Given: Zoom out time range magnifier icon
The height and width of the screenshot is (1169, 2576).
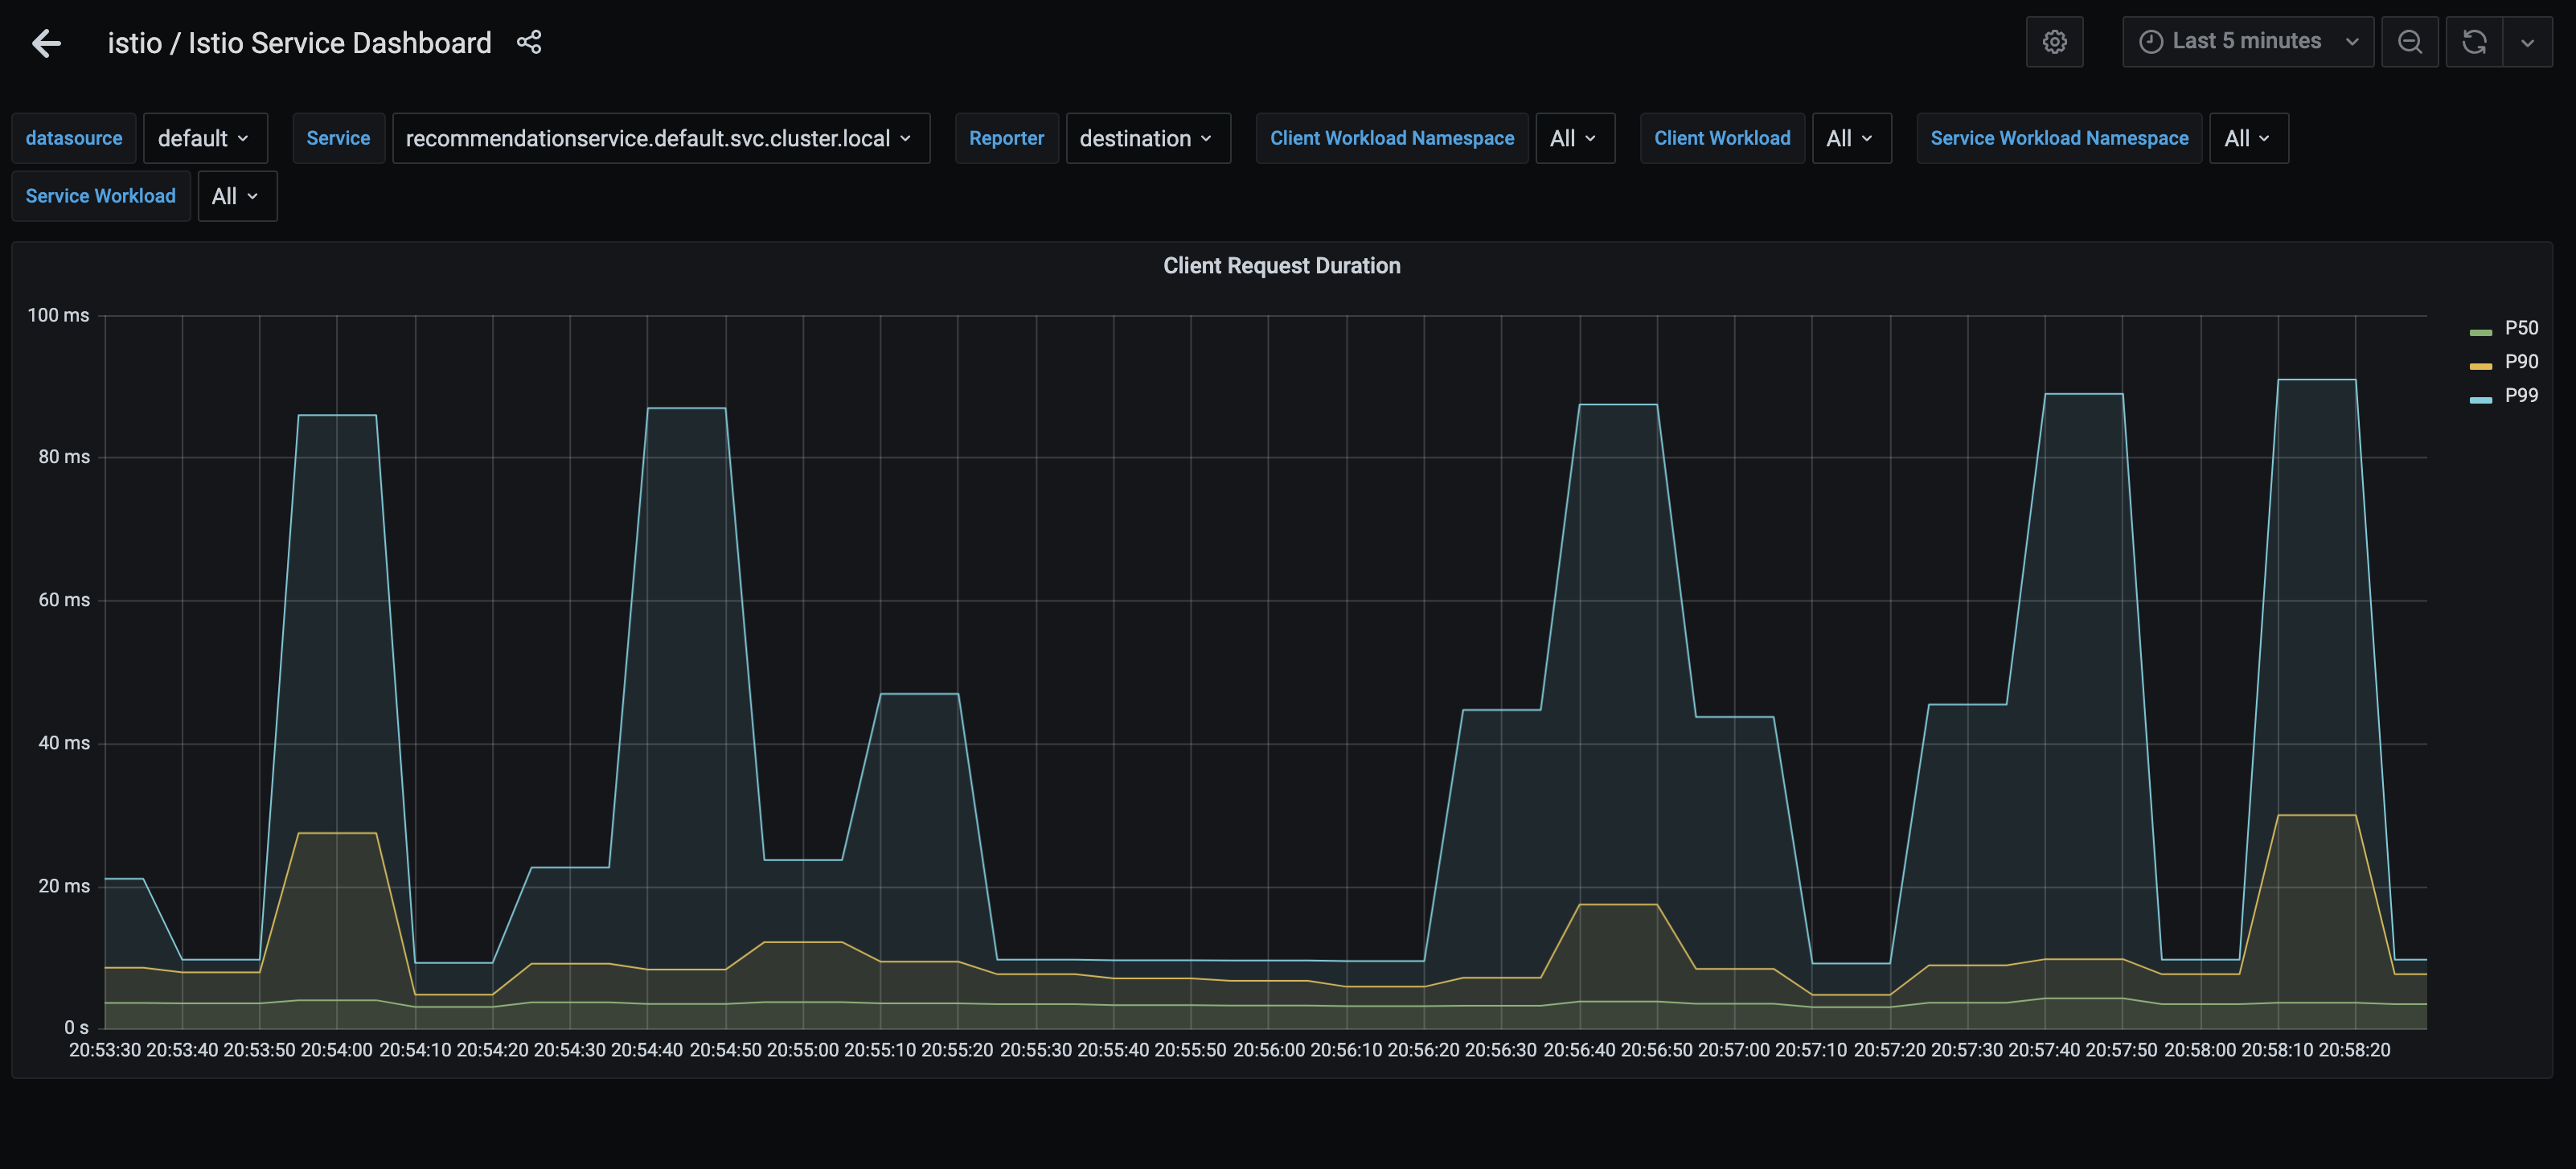Looking at the screenshot, I should click(x=2410, y=42).
